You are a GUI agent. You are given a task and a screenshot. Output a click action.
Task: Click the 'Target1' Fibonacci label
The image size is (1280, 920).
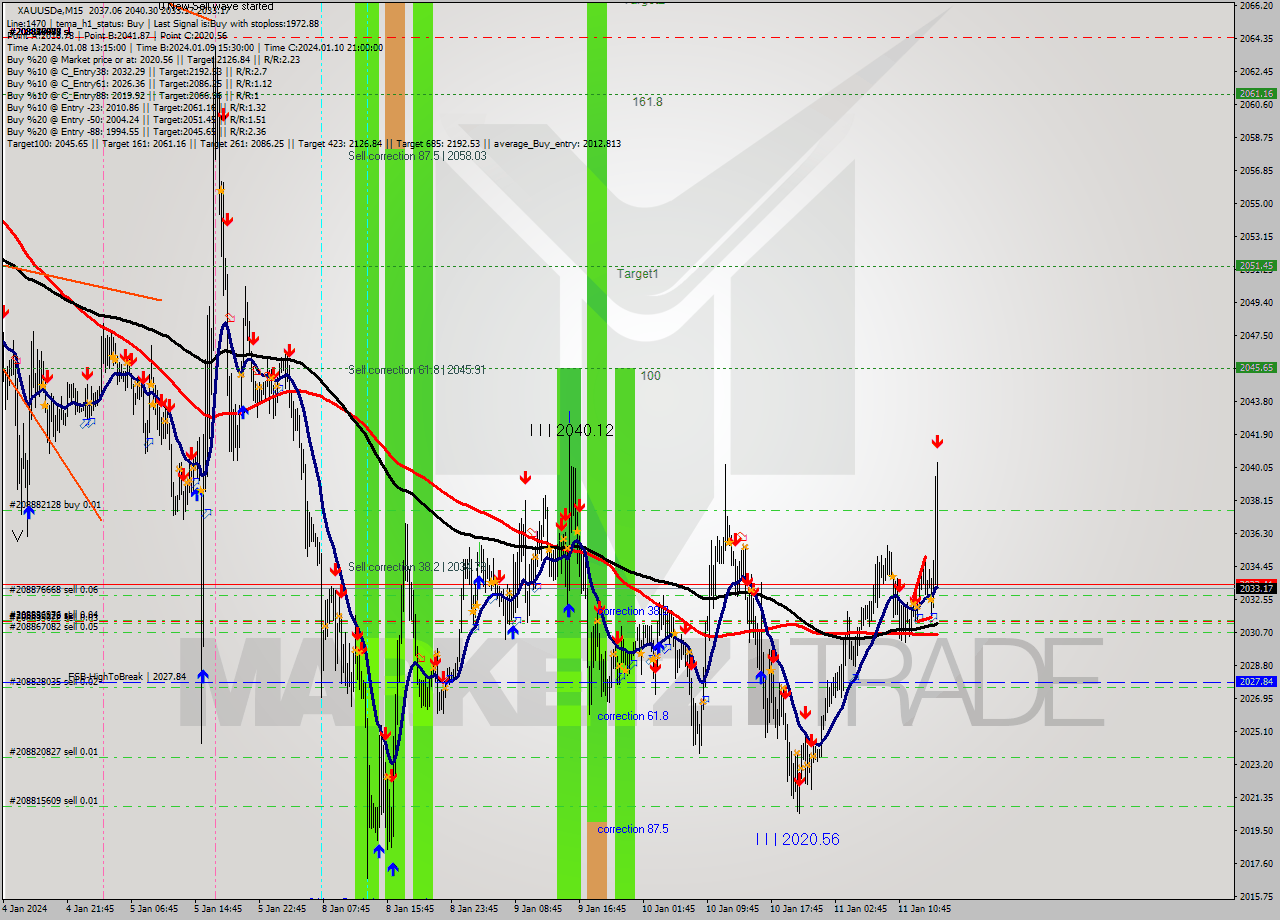coord(637,274)
